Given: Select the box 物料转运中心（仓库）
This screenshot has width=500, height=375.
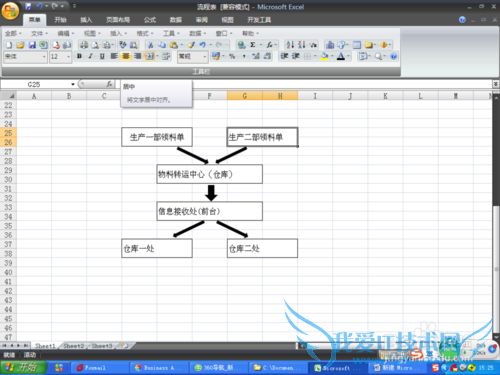Looking at the screenshot, I should click(x=209, y=174).
